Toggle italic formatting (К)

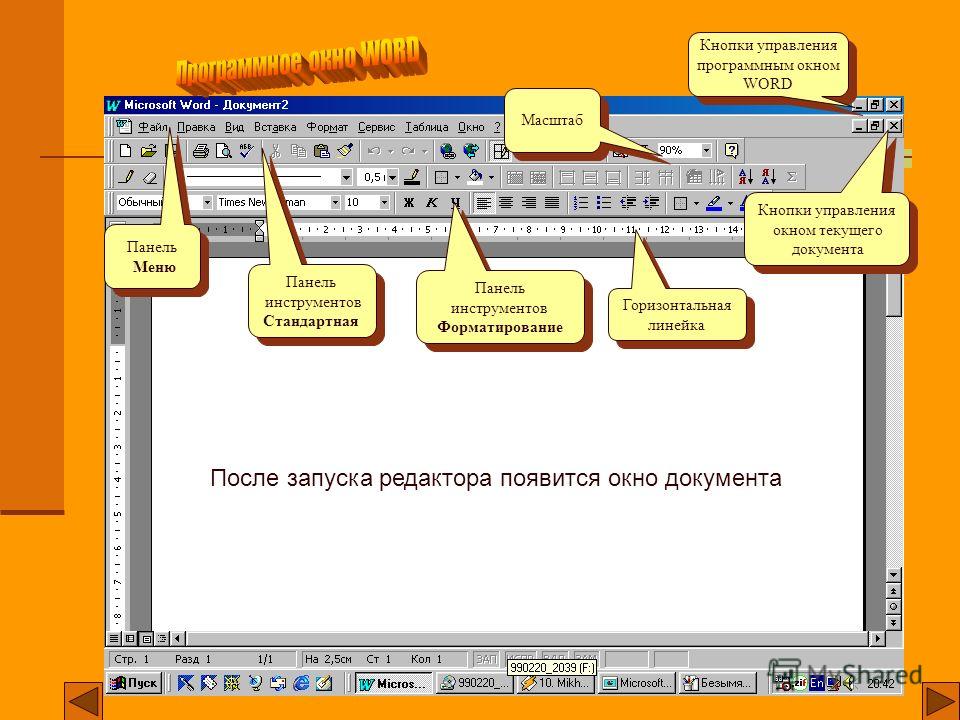tap(432, 203)
